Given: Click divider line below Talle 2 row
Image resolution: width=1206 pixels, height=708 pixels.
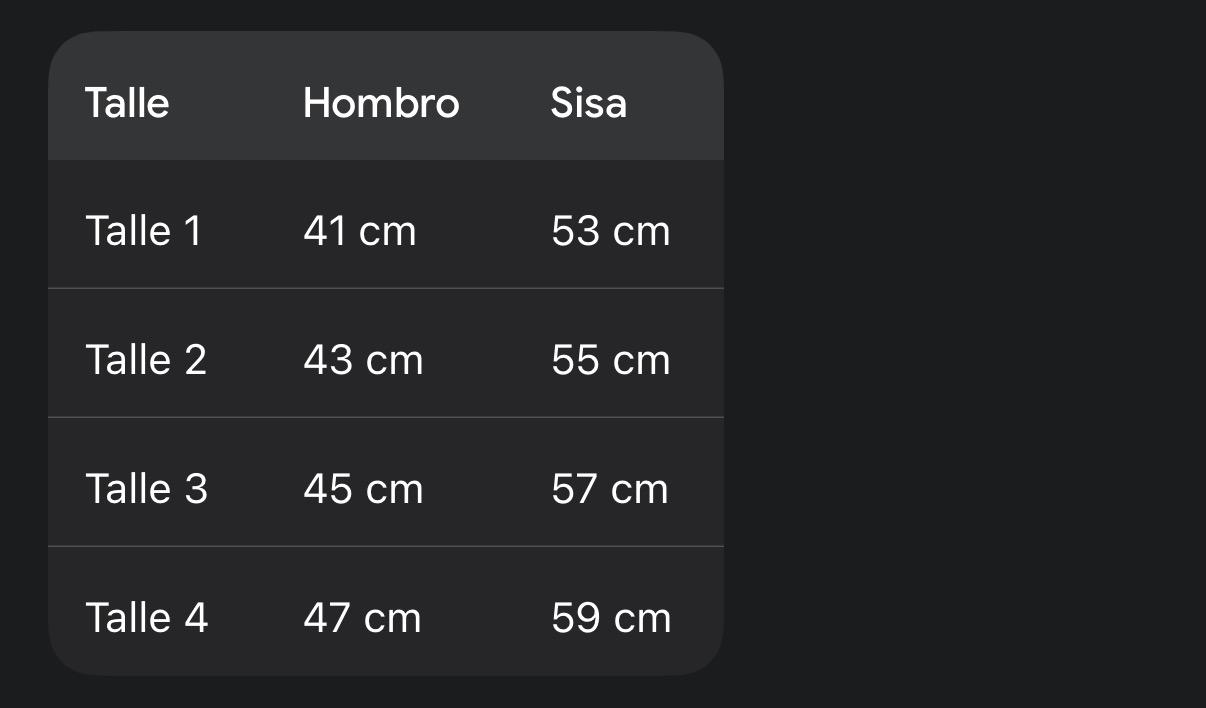Looking at the screenshot, I should pos(385,417).
